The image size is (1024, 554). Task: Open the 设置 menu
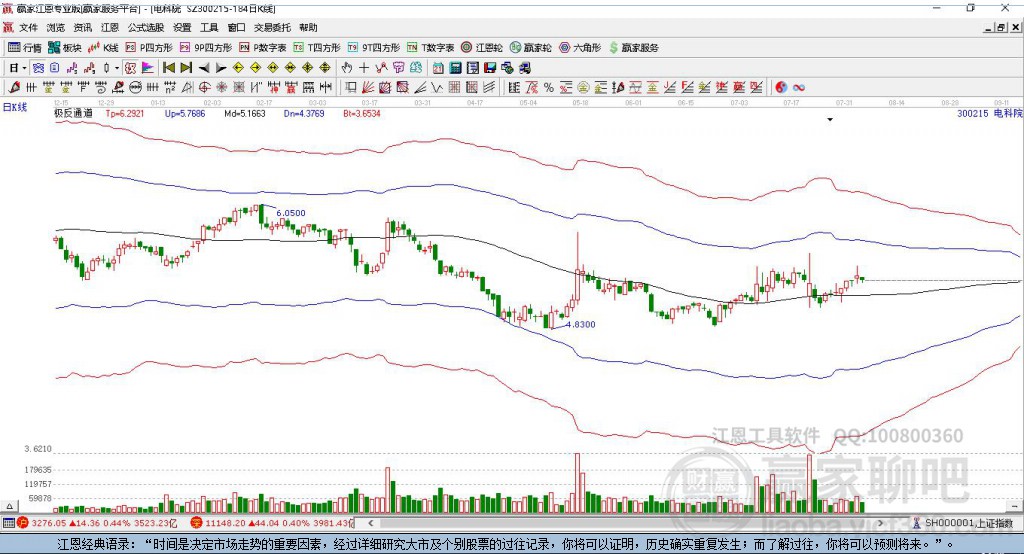(182, 27)
